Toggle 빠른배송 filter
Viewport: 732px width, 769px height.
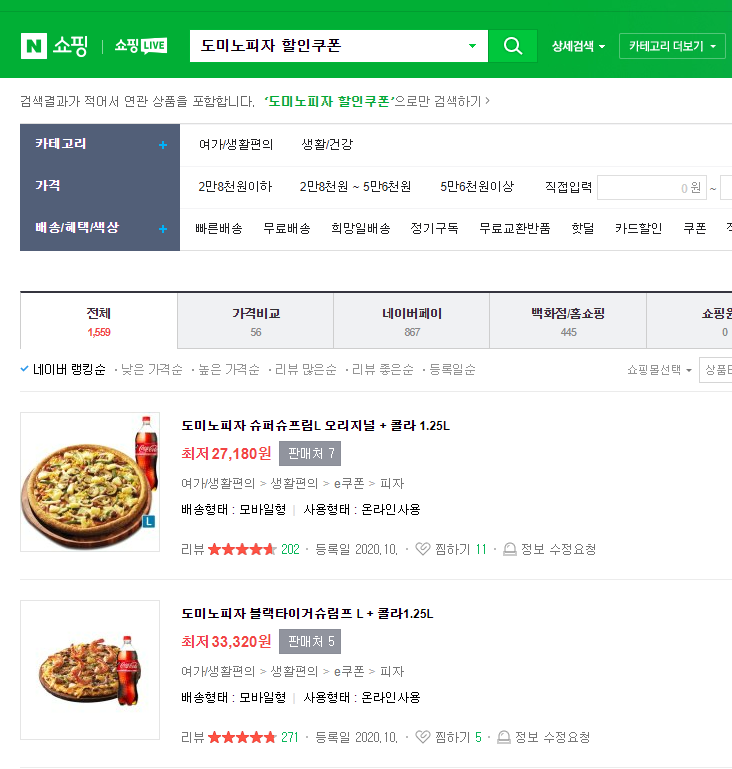(x=219, y=228)
